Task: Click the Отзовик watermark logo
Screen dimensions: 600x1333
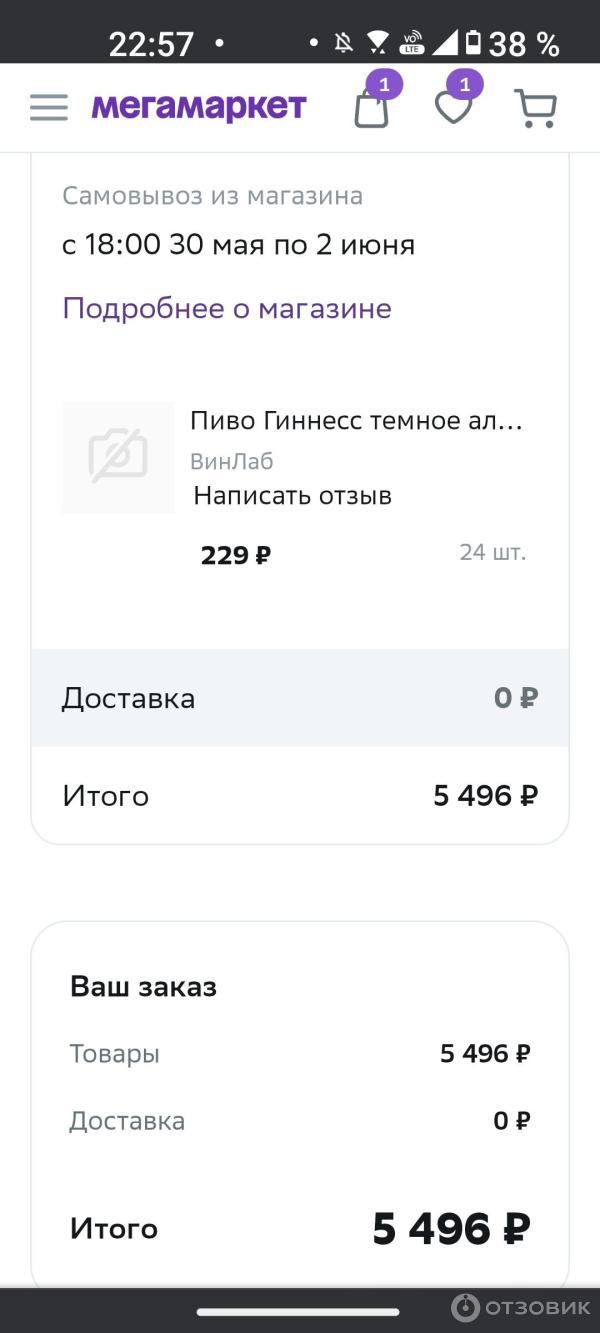Action: coord(521,1307)
